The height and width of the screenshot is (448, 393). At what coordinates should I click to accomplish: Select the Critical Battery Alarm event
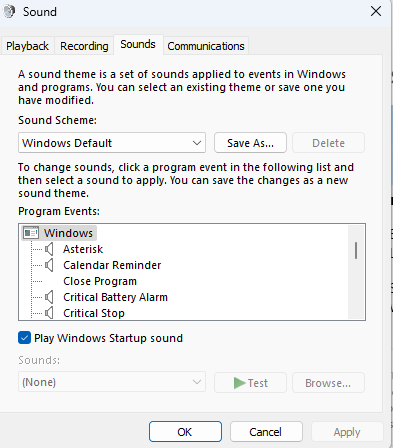coord(115,297)
